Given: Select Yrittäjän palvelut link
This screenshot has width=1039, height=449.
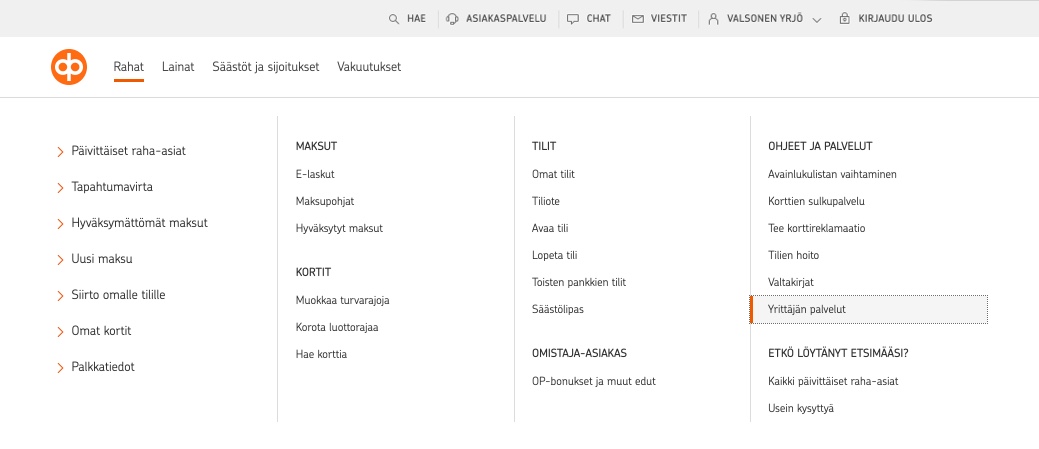Looking at the screenshot, I should [x=806, y=310].
